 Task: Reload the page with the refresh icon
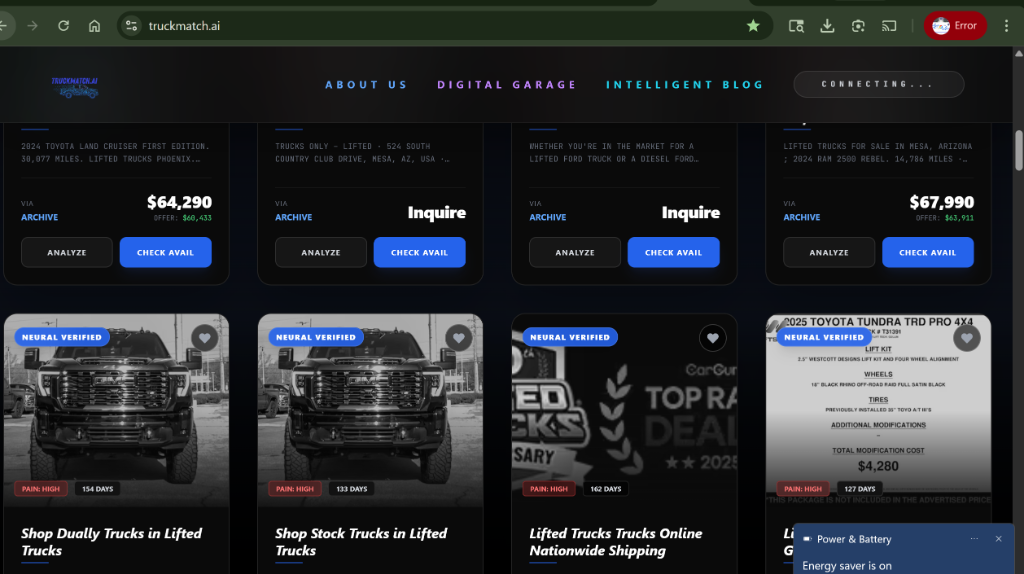63,26
